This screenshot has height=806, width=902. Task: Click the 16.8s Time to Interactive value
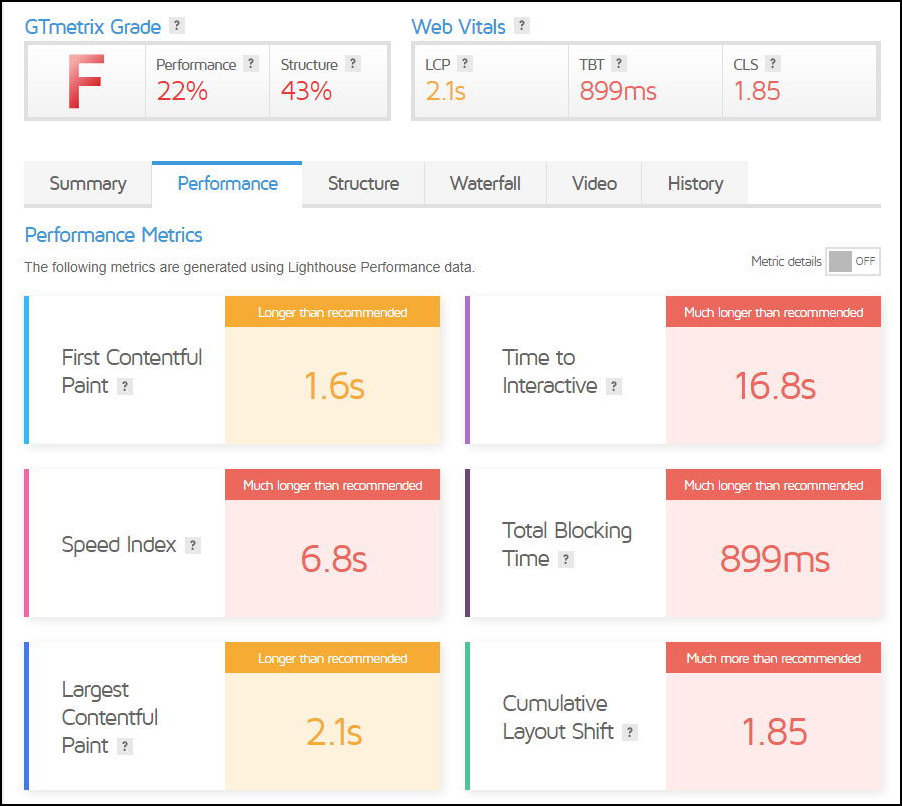tap(775, 385)
